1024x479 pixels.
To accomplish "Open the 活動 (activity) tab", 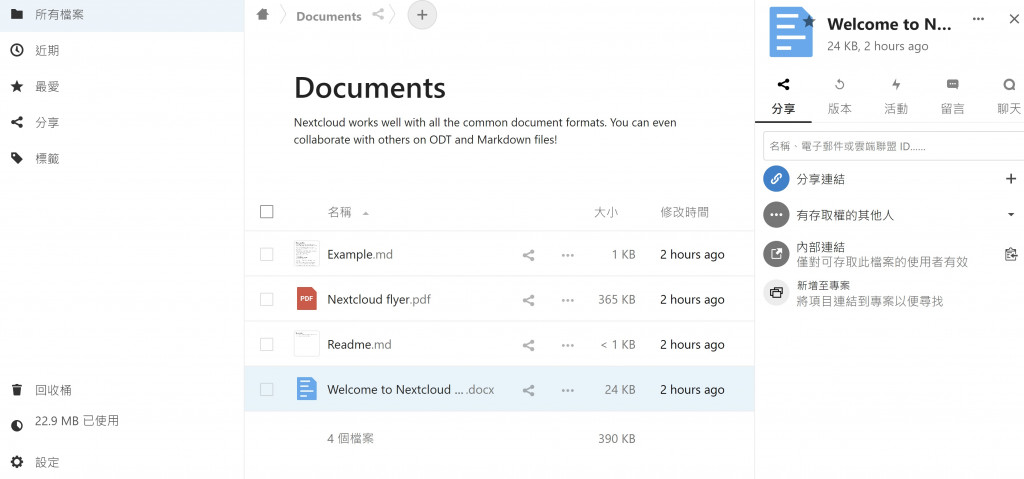I will pos(896,96).
